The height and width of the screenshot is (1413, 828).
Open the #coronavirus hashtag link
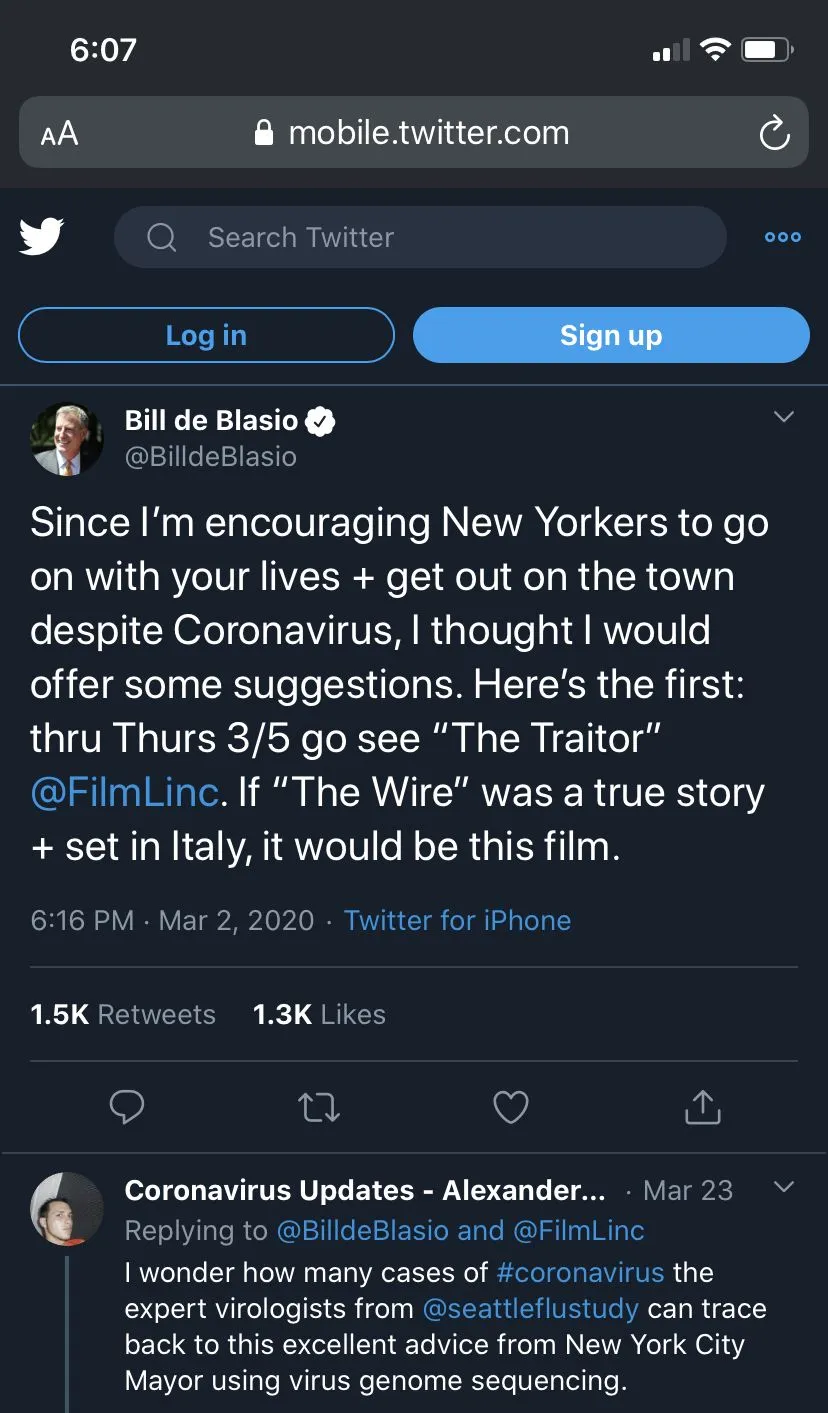coord(580,1272)
